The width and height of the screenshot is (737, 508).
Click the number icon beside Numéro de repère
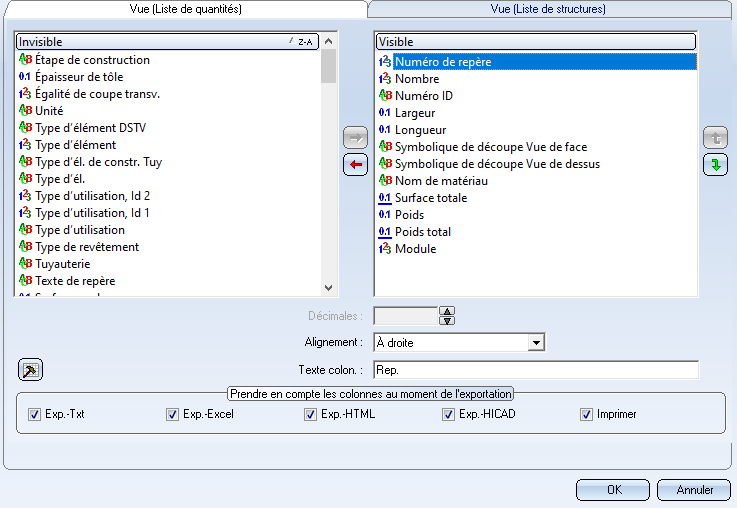pyautogui.click(x=385, y=62)
